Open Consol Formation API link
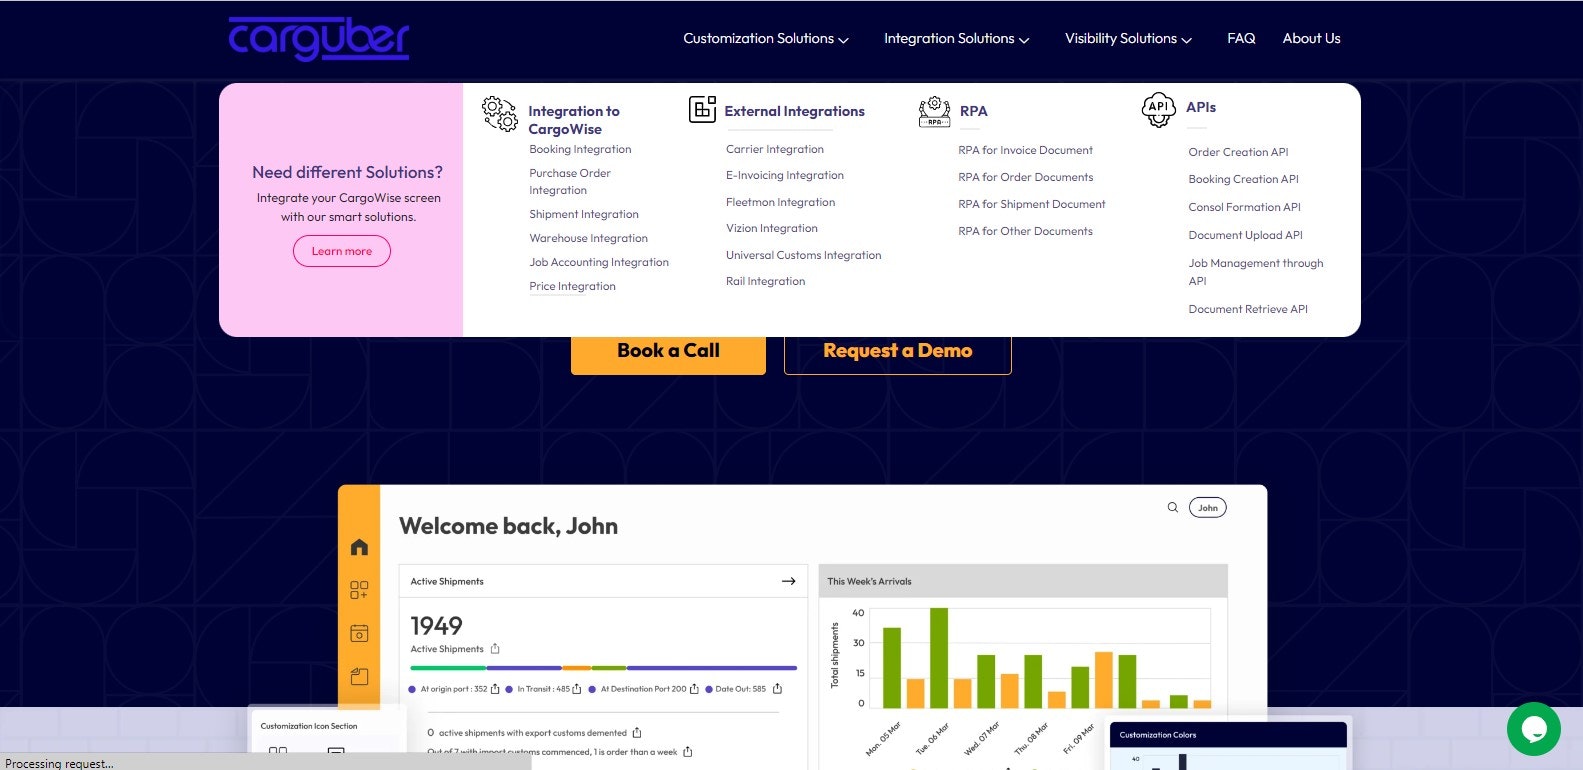Screen dimensions: 1583x770 point(1244,207)
